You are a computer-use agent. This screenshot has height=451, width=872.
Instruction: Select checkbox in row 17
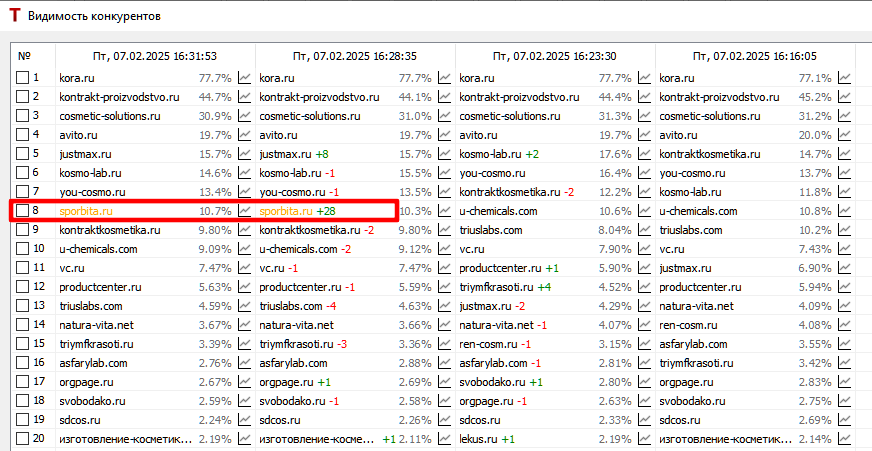pos(22,381)
